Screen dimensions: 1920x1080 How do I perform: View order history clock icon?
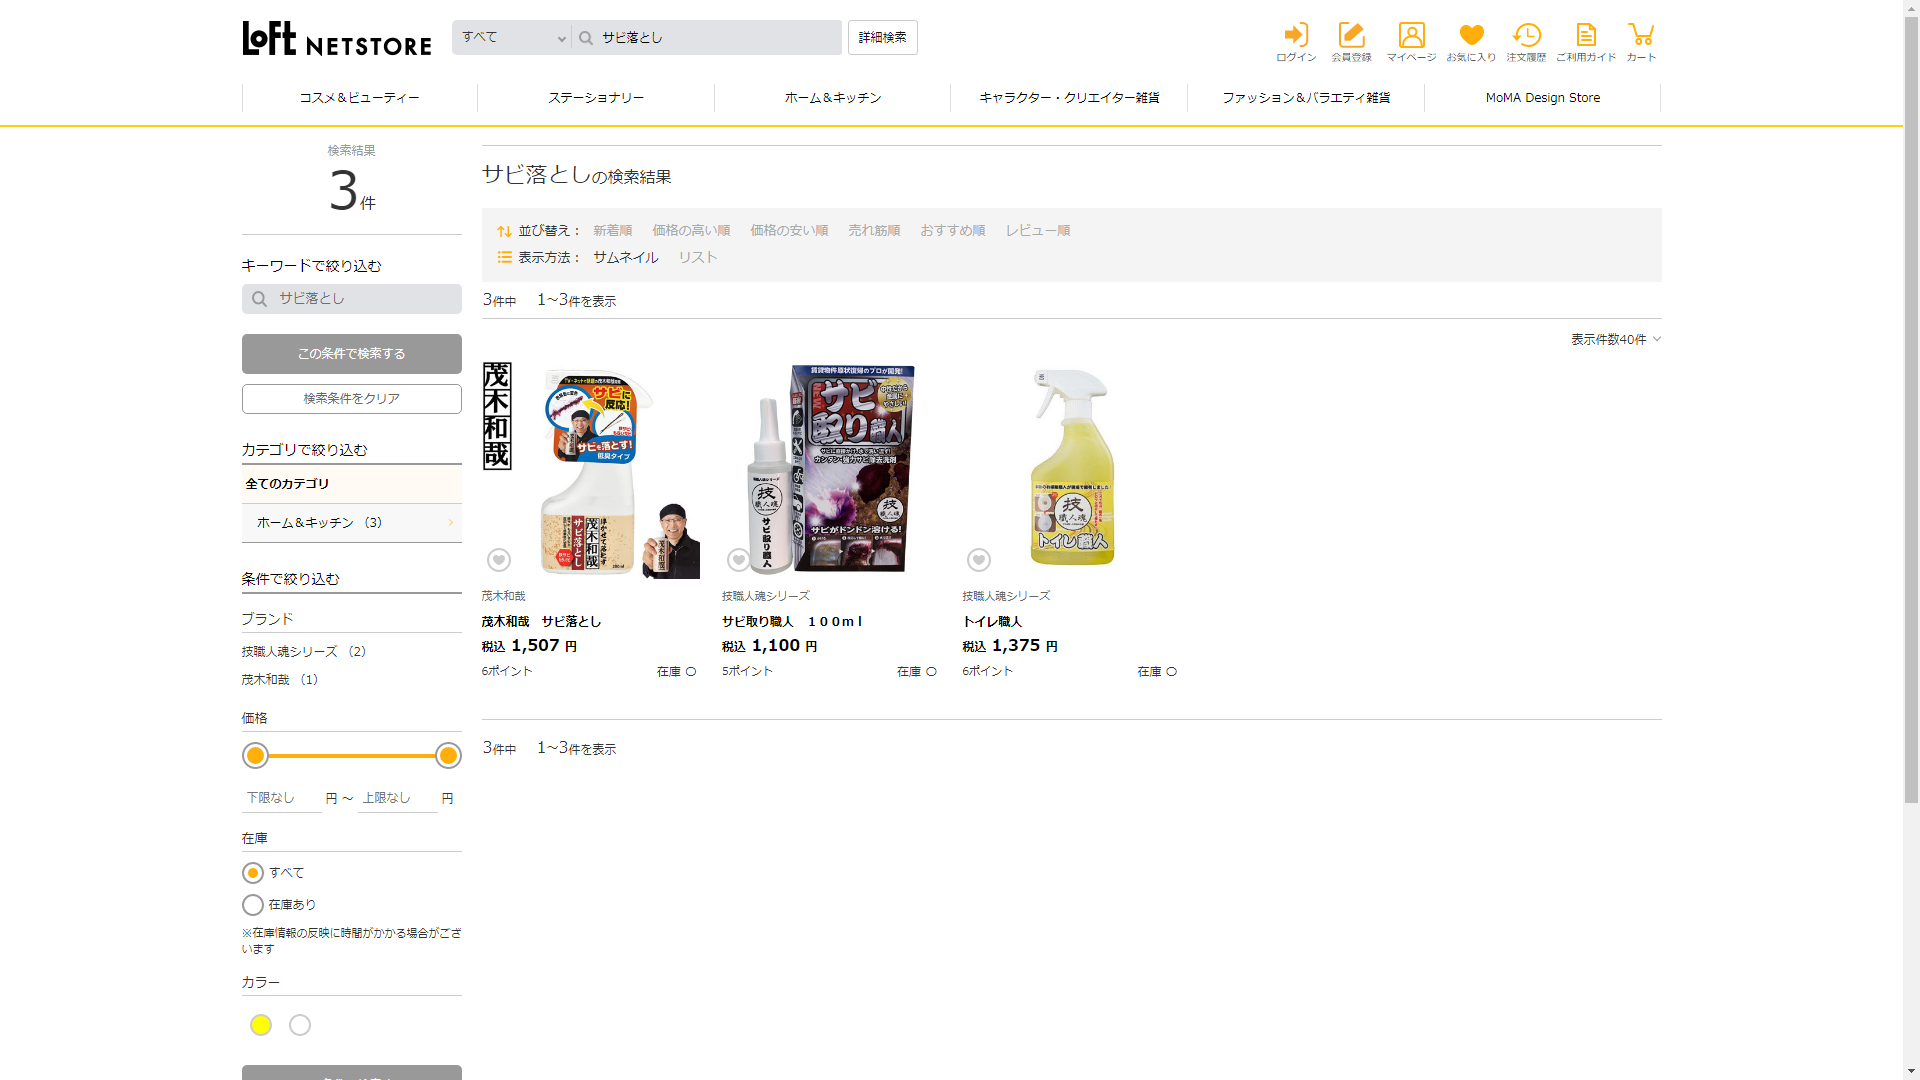[x=1526, y=36]
